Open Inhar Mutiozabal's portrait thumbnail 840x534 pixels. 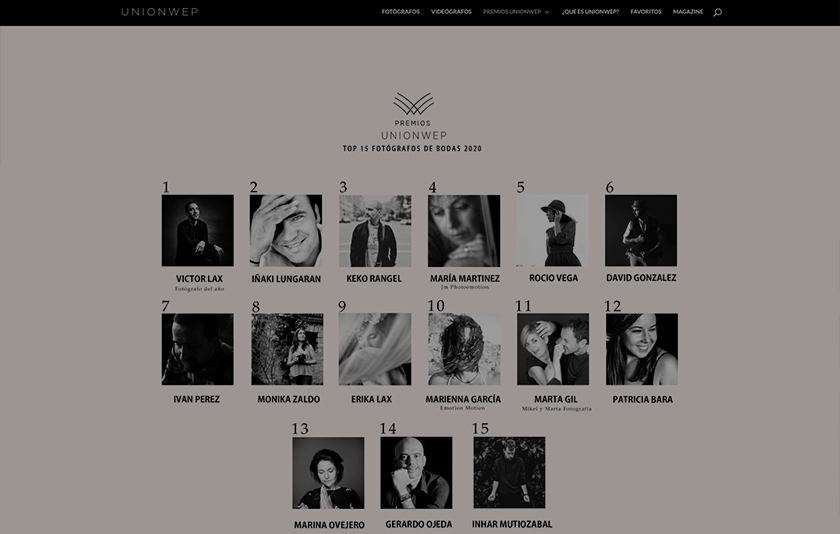click(x=509, y=472)
